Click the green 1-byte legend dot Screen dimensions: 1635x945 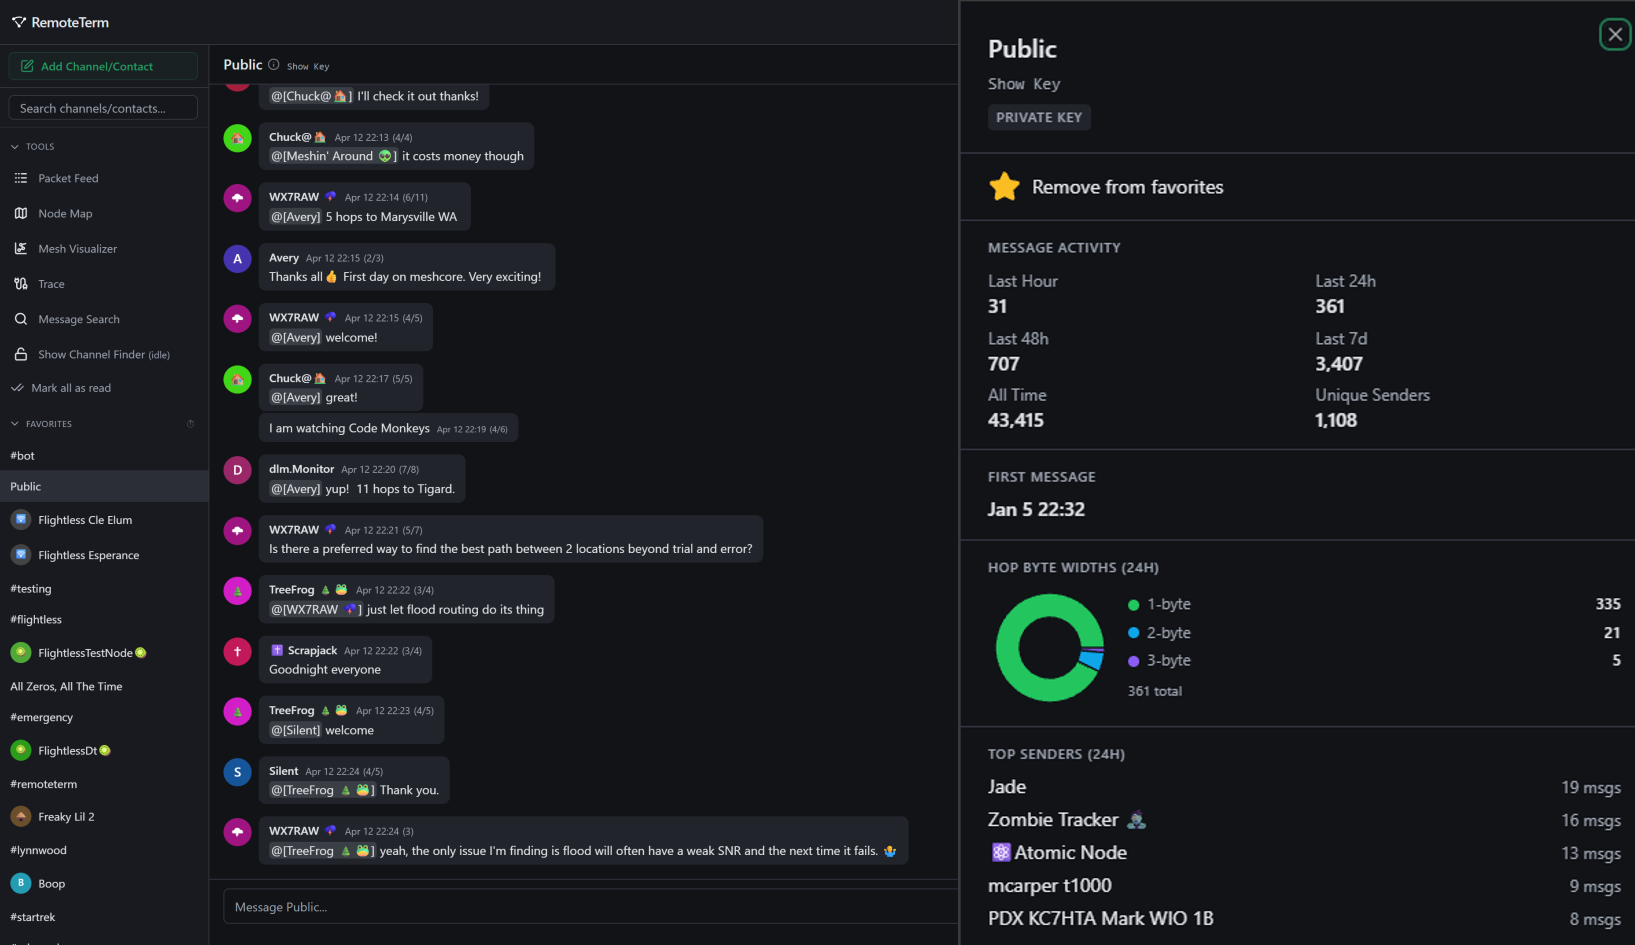(1133, 605)
